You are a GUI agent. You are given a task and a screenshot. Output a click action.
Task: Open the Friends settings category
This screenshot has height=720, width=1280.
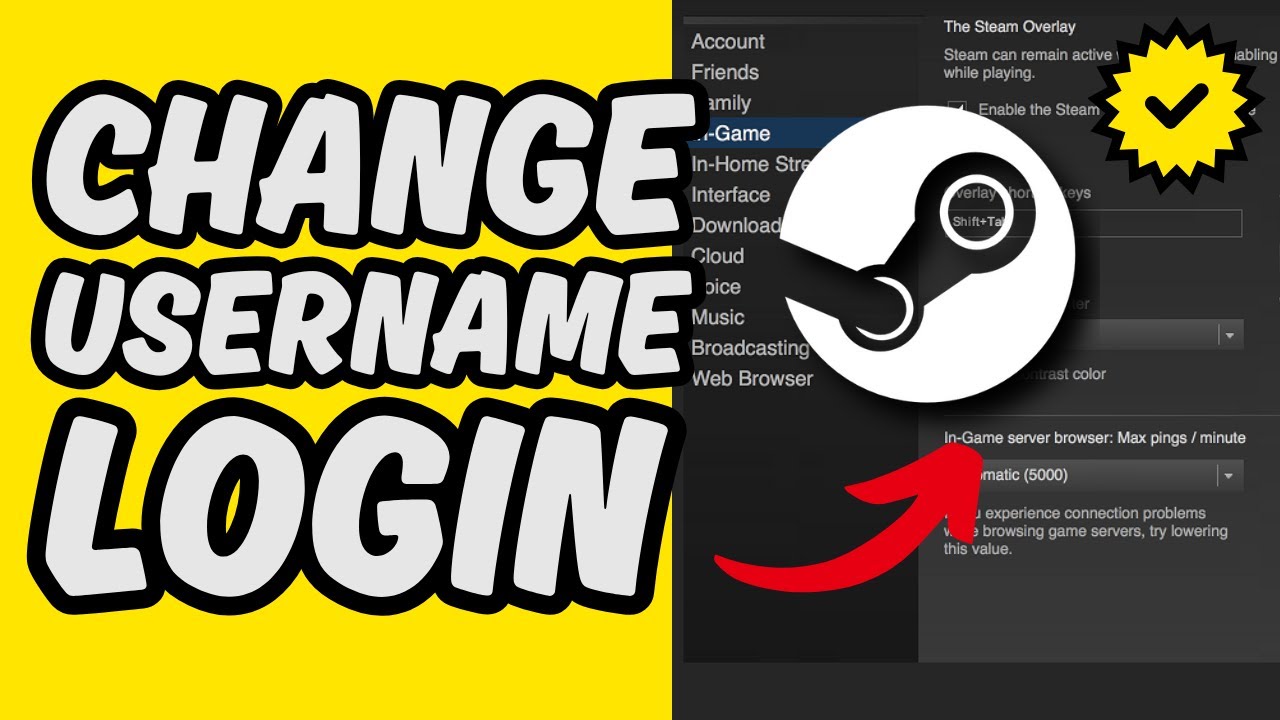tap(725, 72)
